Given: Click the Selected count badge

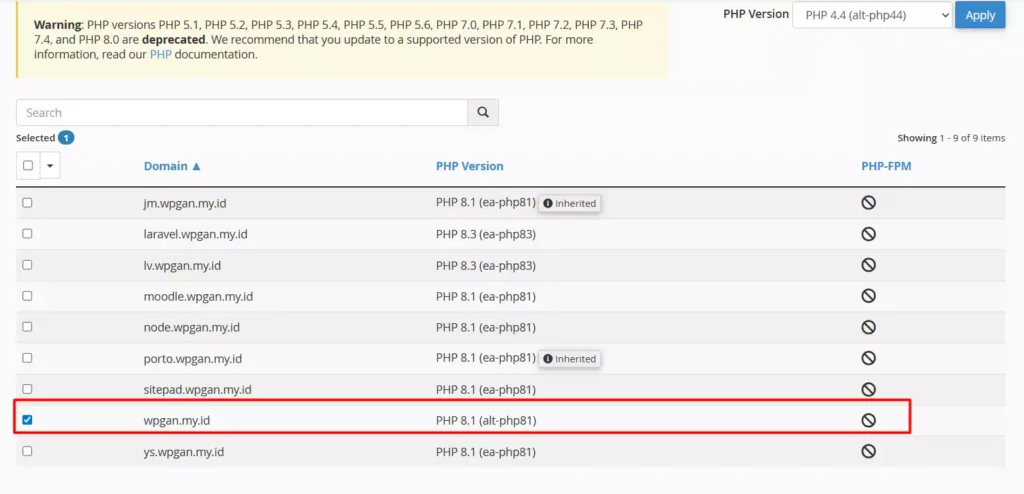Looking at the screenshot, I should (x=66, y=138).
